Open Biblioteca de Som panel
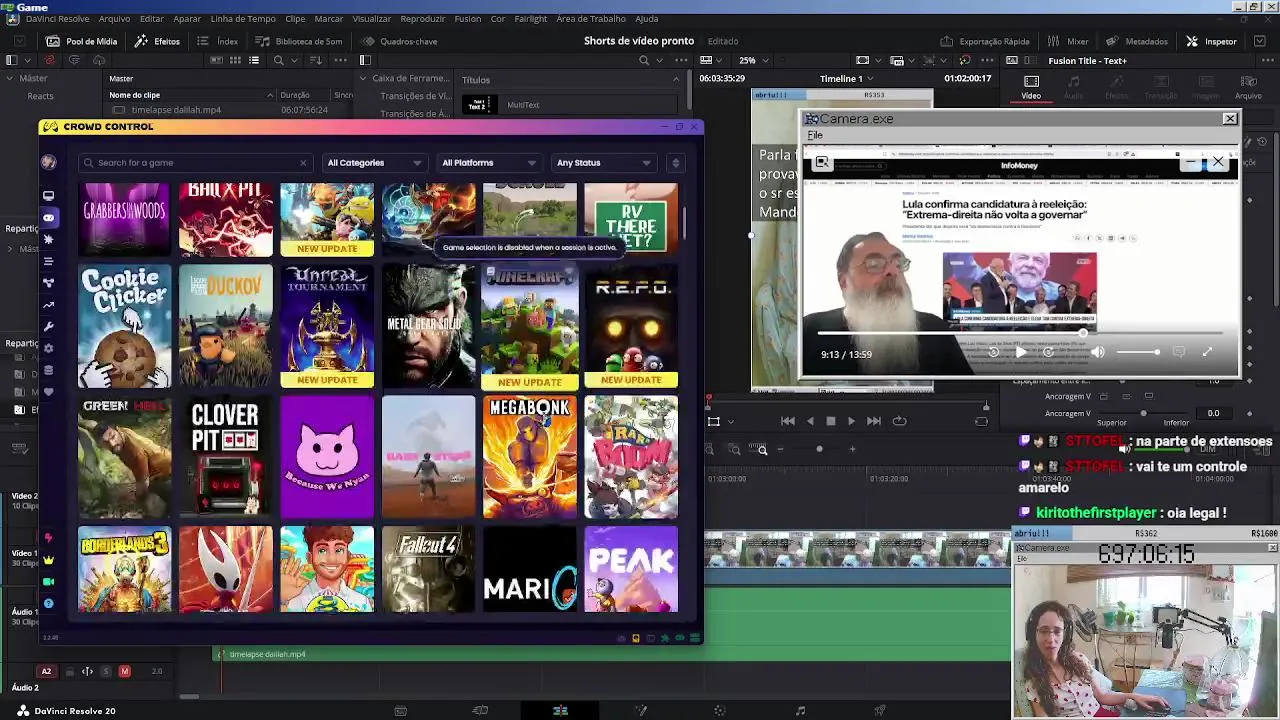The height and width of the screenshot is (720, 1280). point(299,41)
